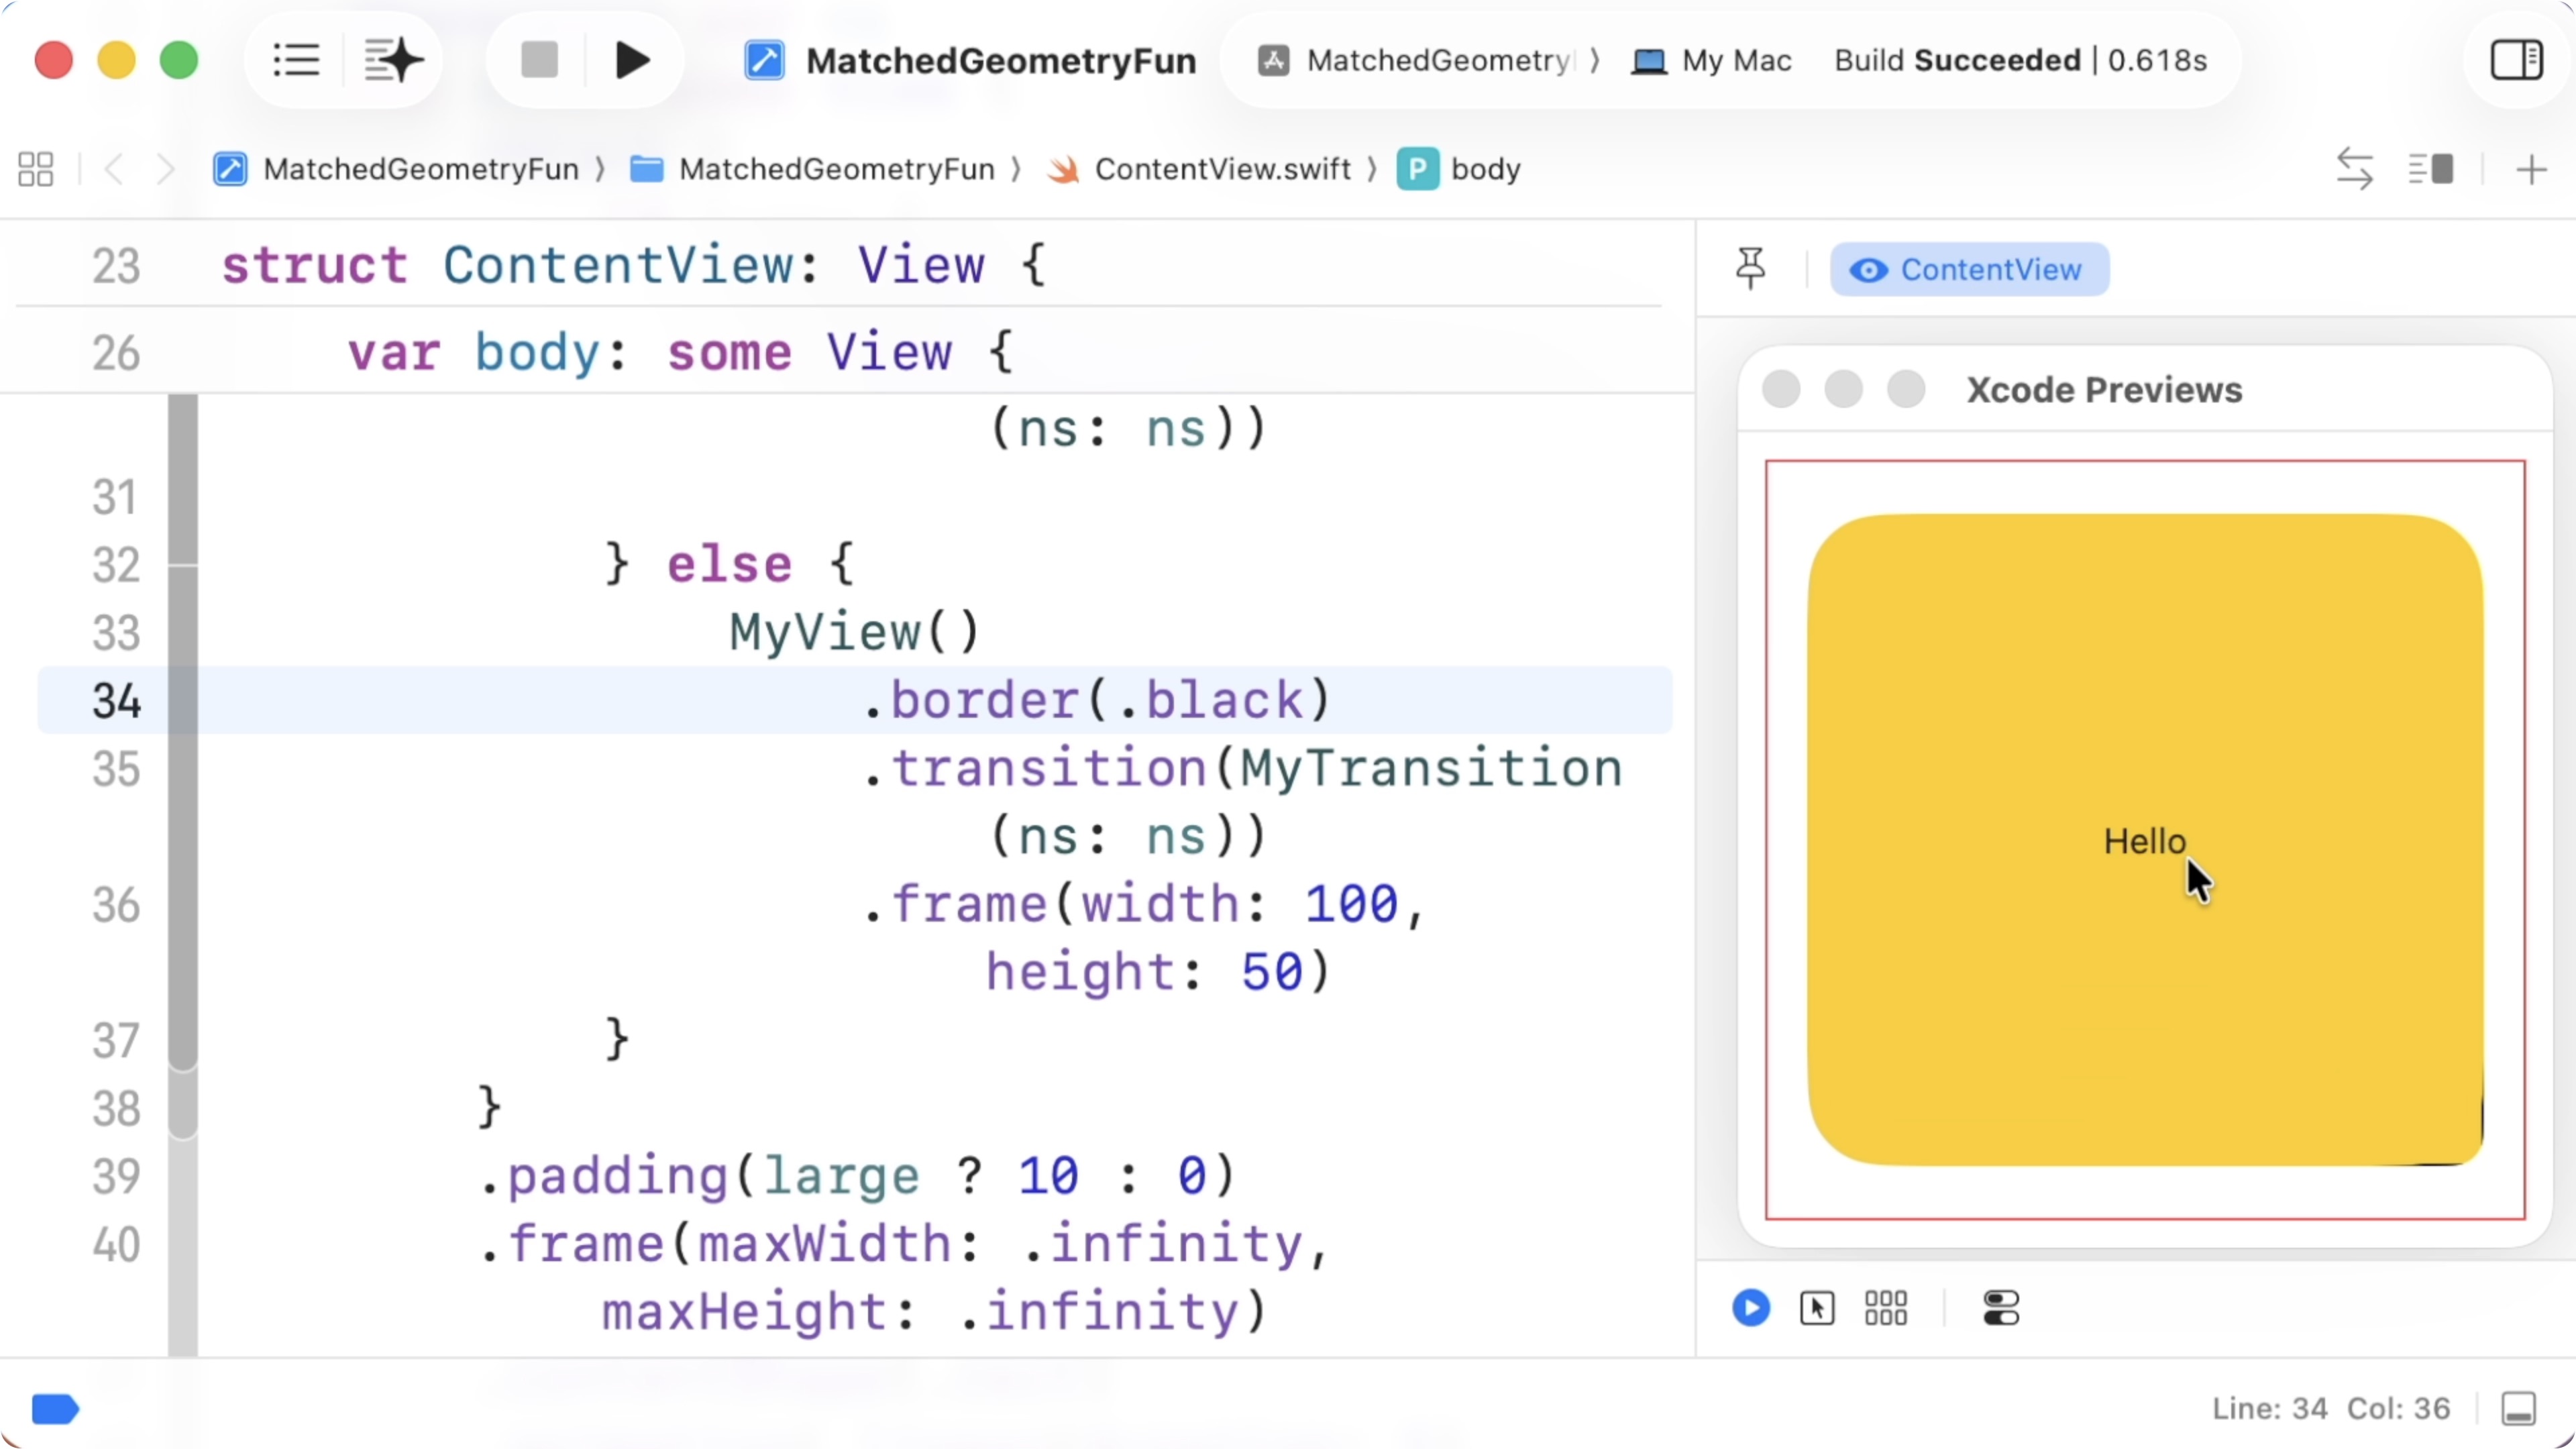Image resolution: width=2576 pixels, height=1449 pixels.
Task: Open preview device settings toggles icon
Action: tap(2001, 1307)
